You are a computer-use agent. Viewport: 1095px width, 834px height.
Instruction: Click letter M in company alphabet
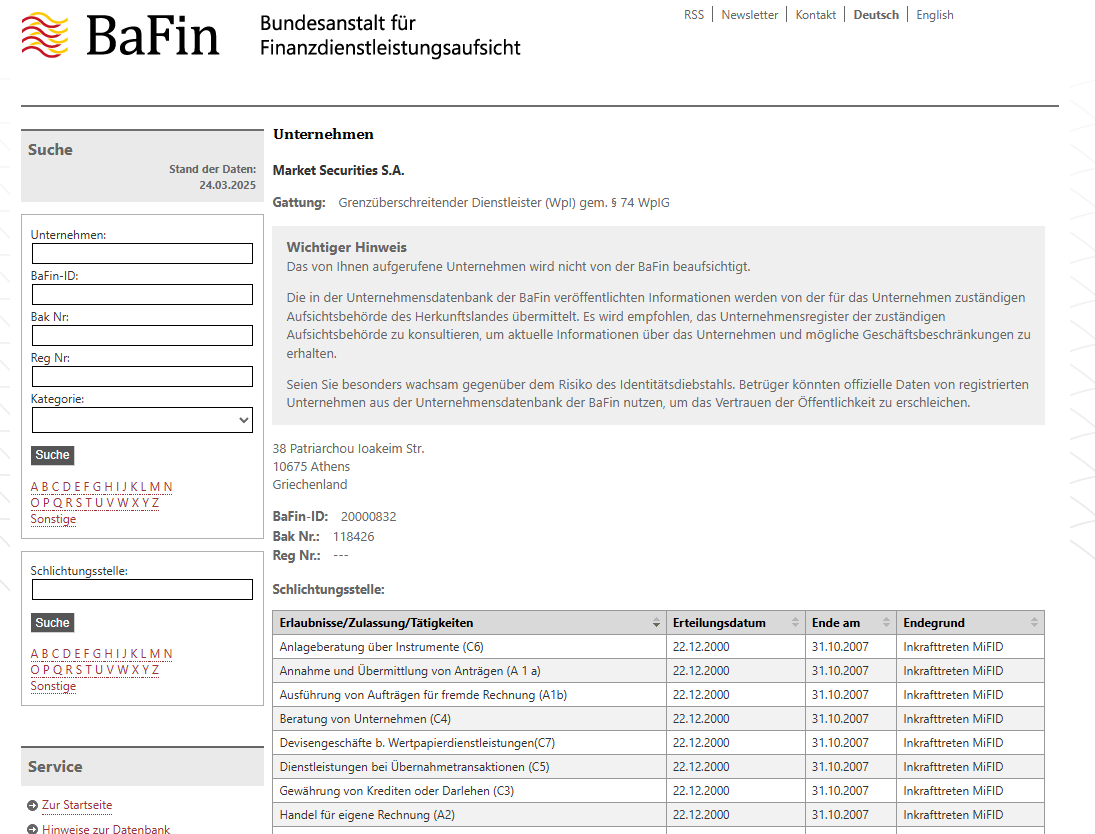pyautogui.click(x=155, y=487)
